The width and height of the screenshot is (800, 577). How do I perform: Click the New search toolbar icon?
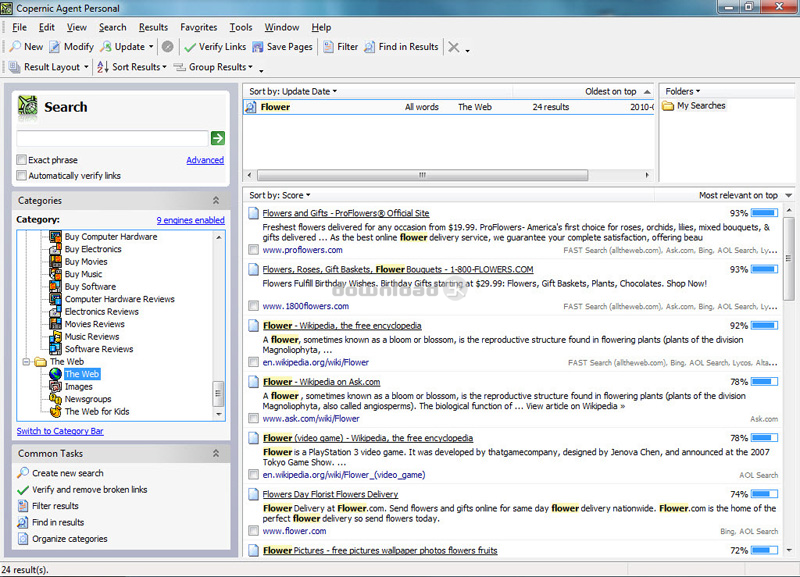(x=15, y=47)
